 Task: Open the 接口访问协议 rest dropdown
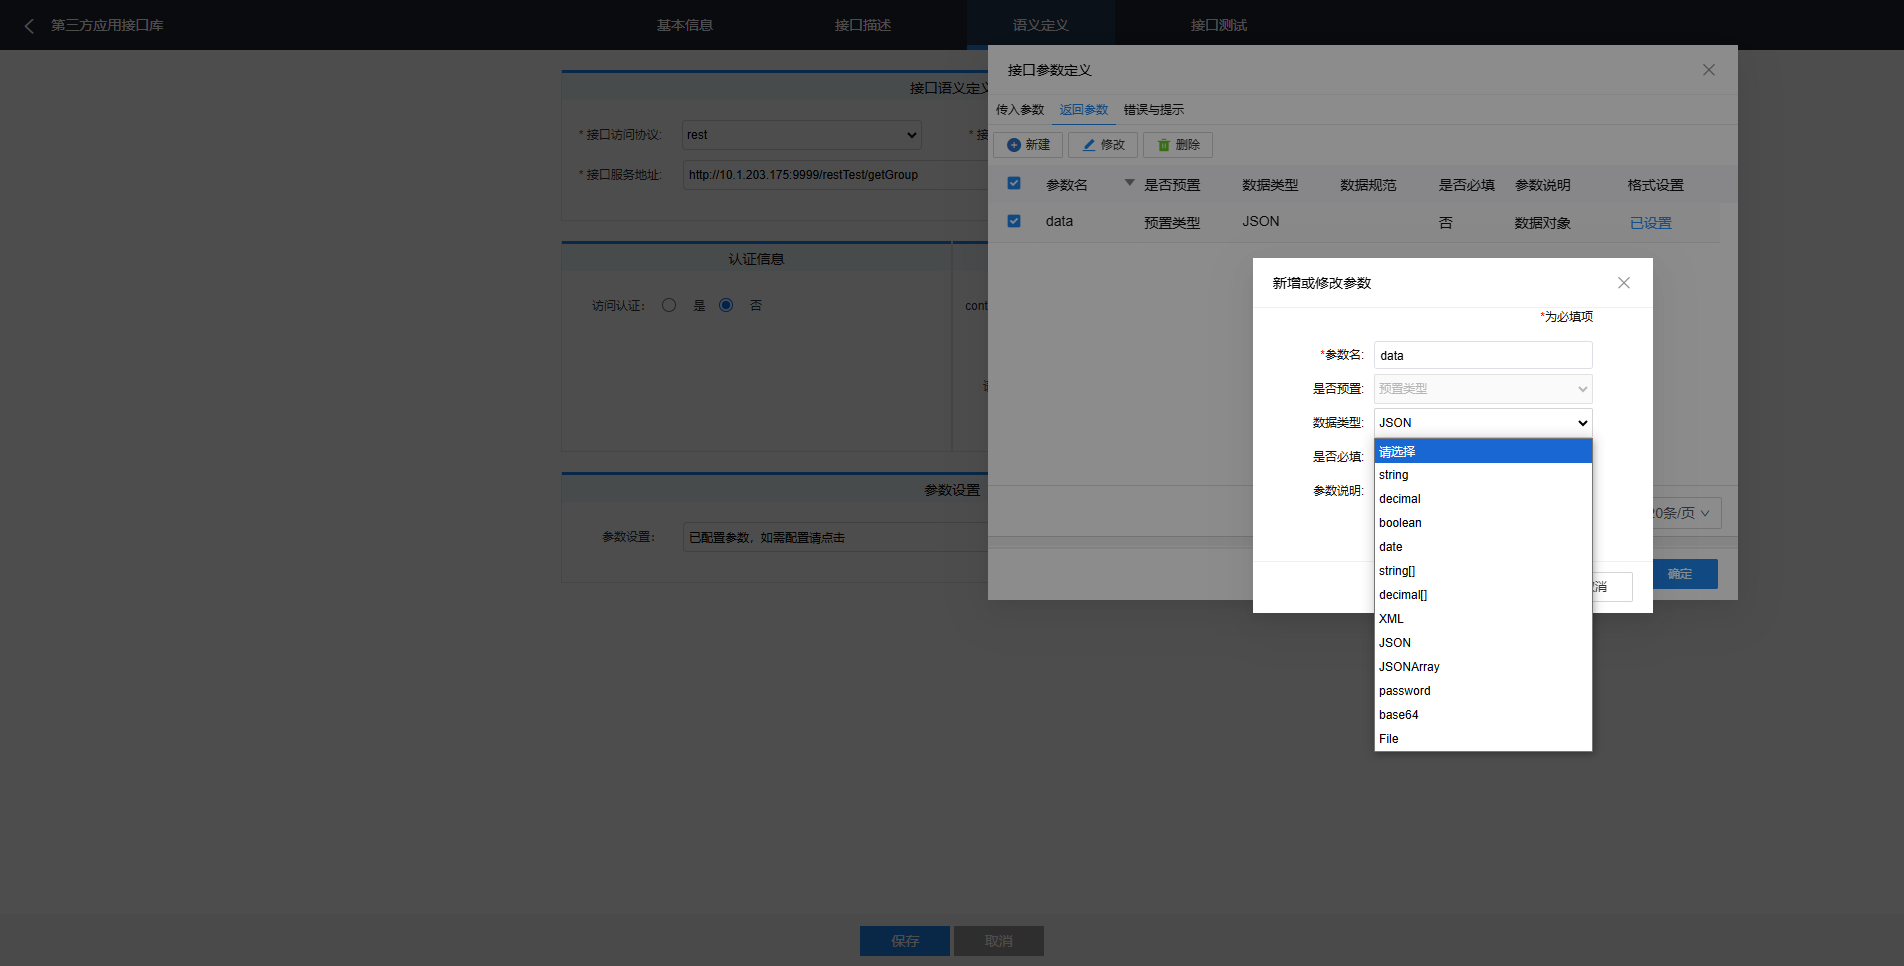(x=801, y=135)
